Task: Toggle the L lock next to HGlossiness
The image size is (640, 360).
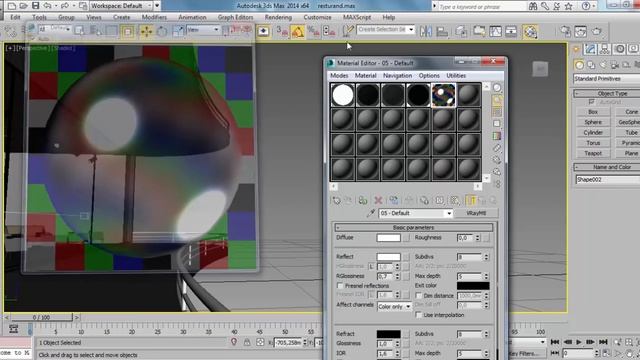Action: (371, 267)
